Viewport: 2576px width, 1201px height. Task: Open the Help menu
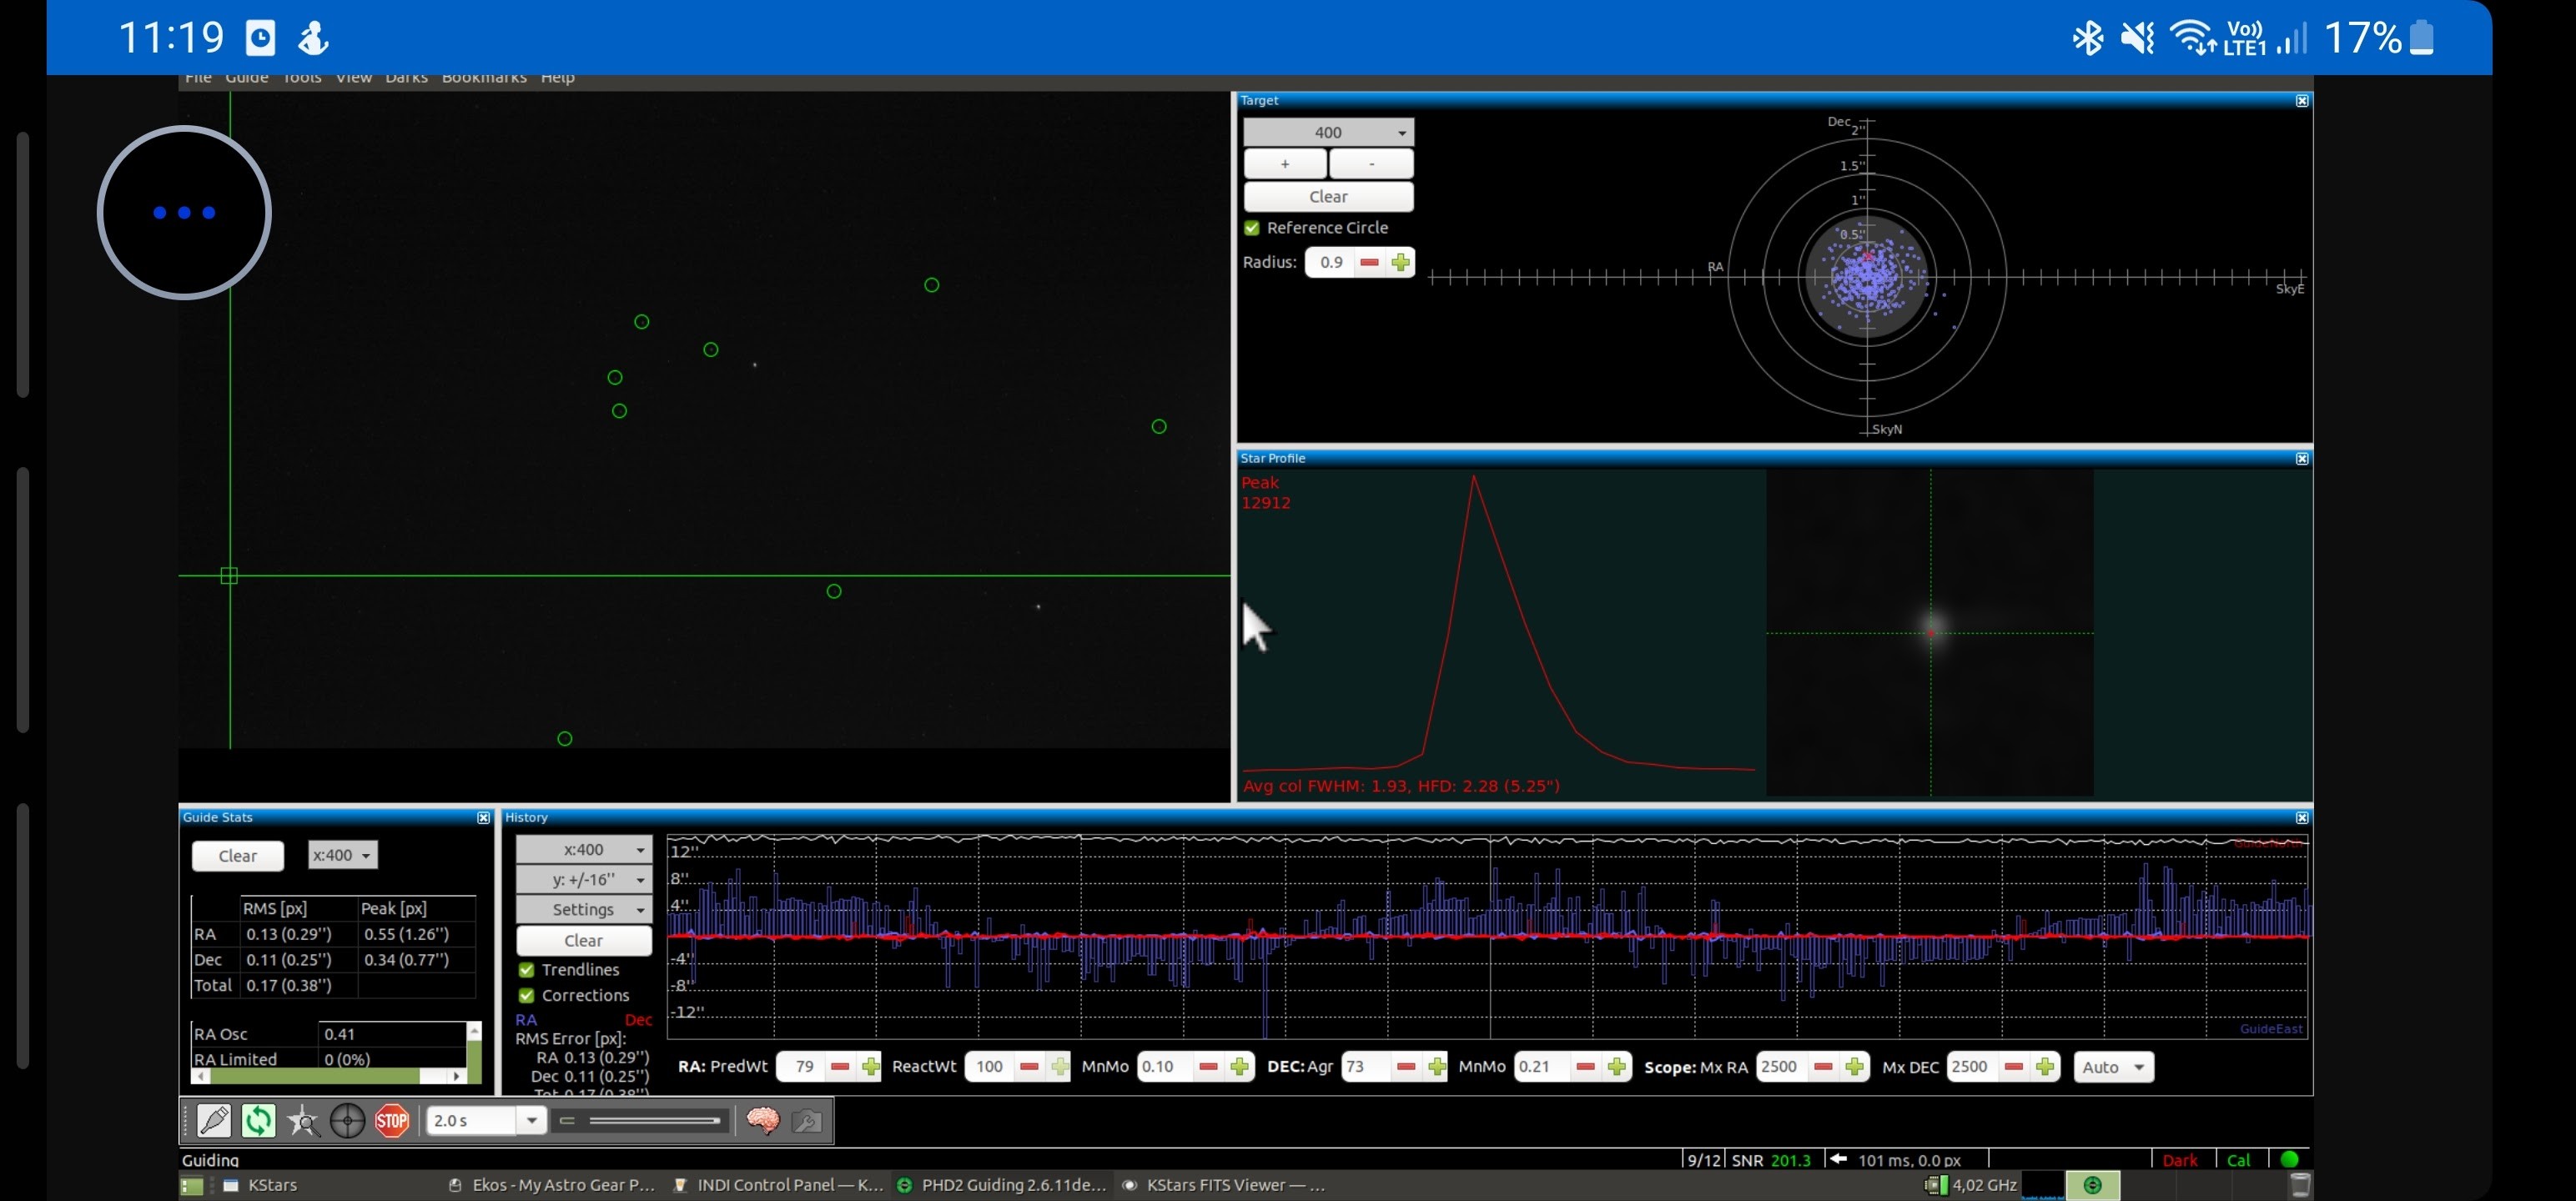click(557, 79)
